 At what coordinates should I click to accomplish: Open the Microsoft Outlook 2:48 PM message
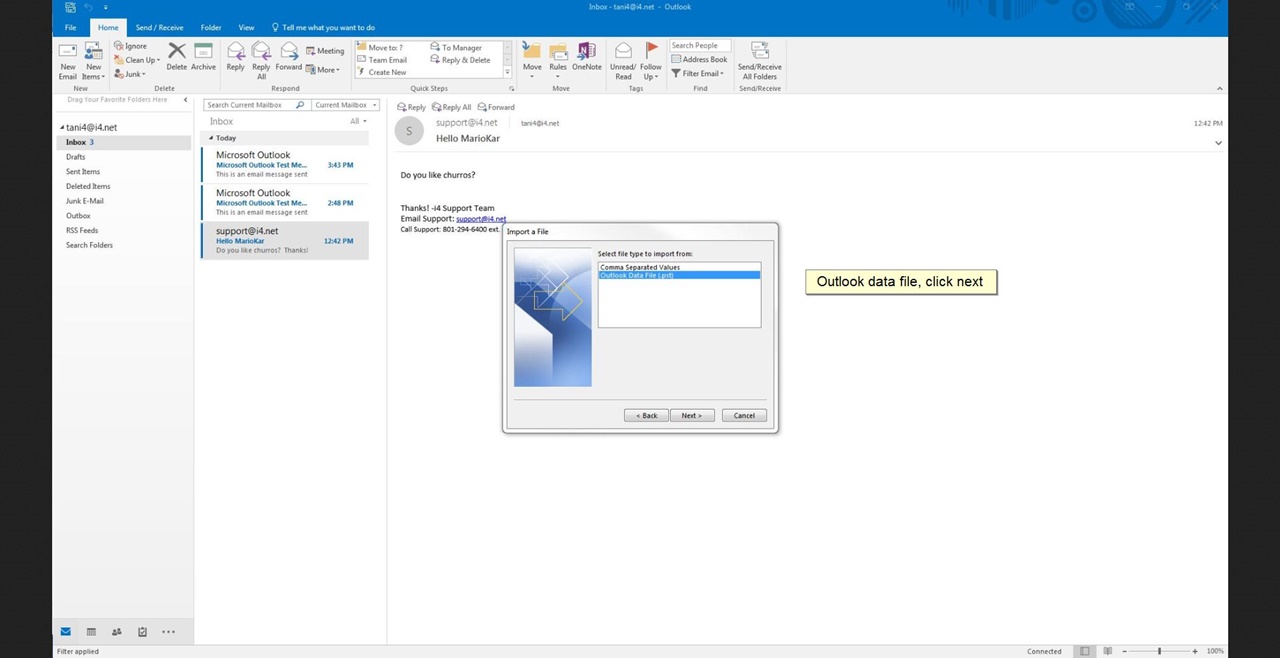click(285, 202)
